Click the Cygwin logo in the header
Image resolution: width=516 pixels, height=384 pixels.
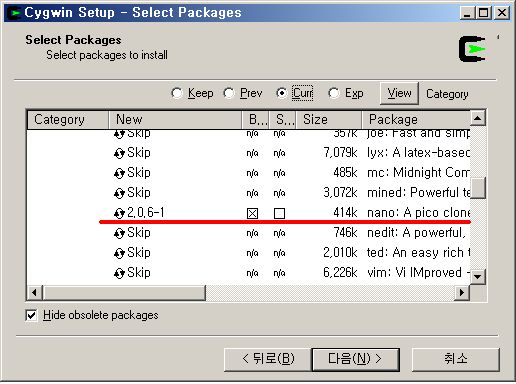point(472,49)
